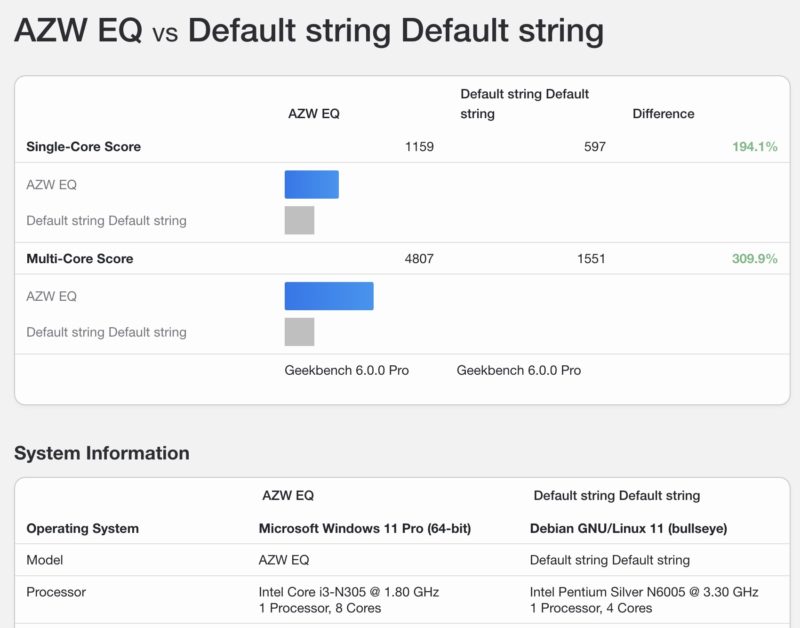Click the Intel Core i3-N305 processor entry
Screen dimensions: 800x628
click(348, 592)
